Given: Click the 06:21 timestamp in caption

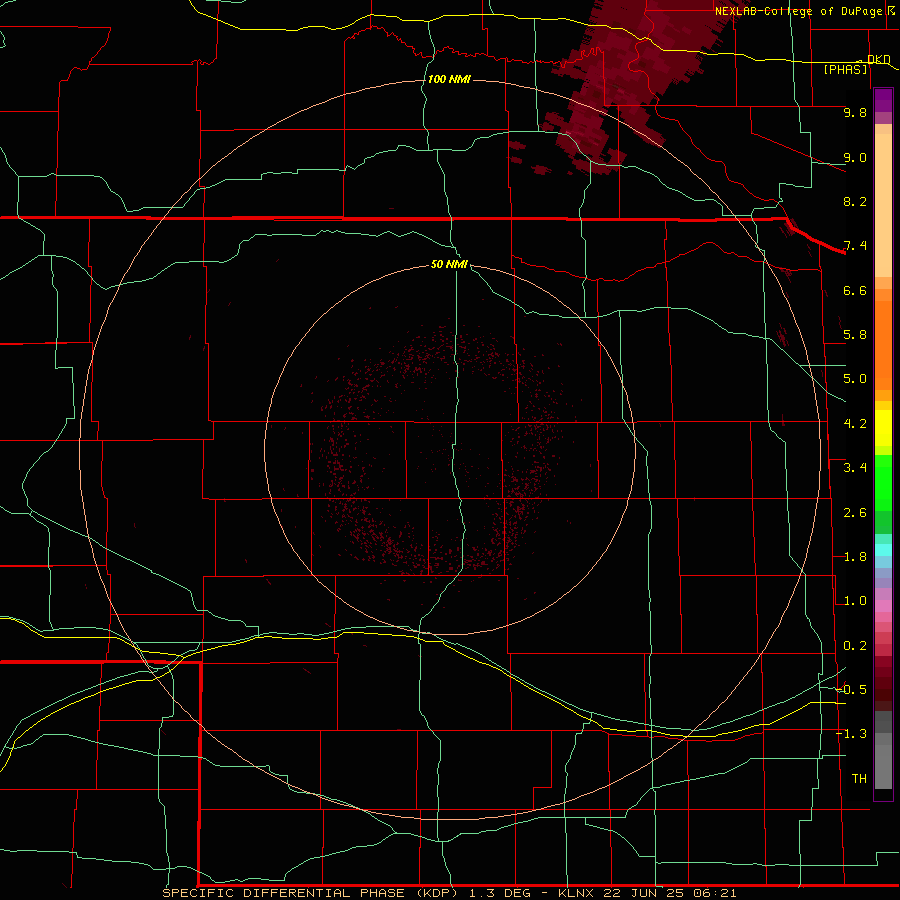Looking at the screenshot, I should 715,893.
